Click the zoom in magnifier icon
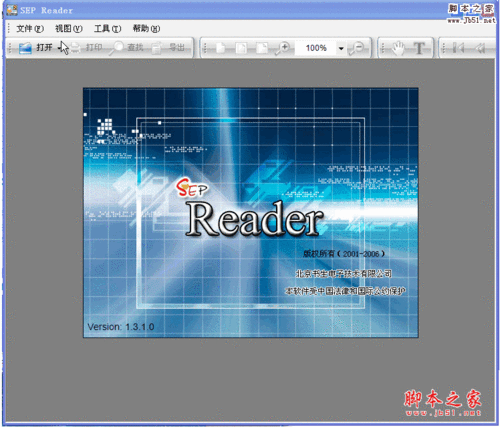Viewport: 500px width, 427px height. coord(282,48)
